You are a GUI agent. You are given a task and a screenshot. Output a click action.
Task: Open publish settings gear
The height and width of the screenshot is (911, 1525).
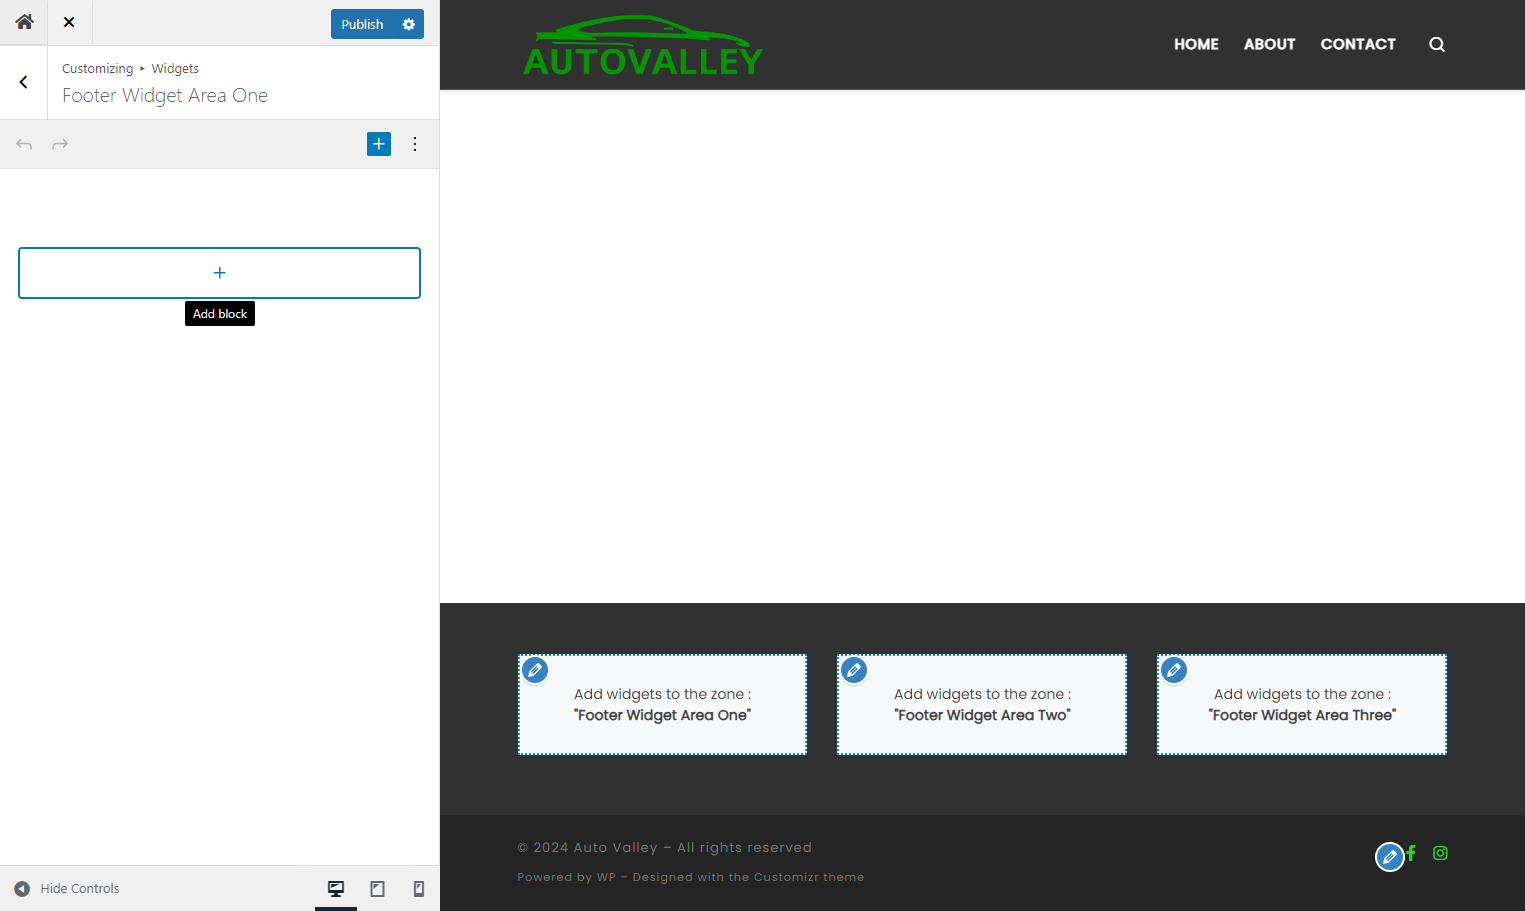409,24
